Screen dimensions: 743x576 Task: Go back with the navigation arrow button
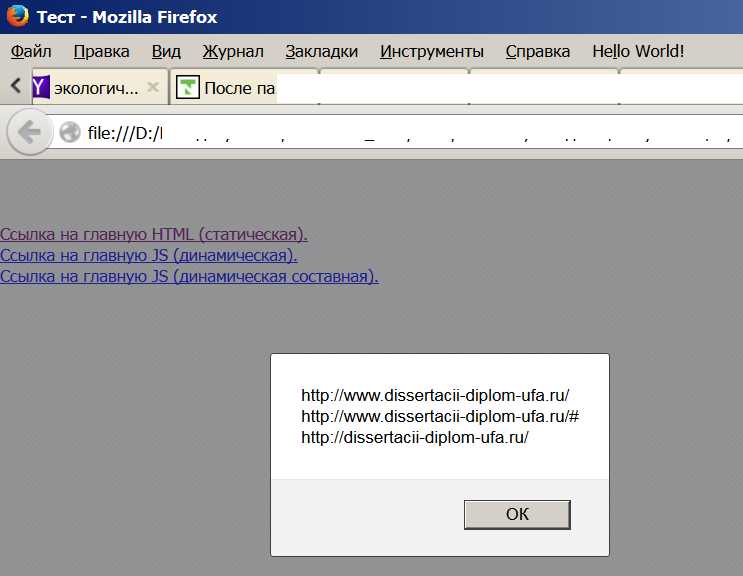click(x=29, y=132)
